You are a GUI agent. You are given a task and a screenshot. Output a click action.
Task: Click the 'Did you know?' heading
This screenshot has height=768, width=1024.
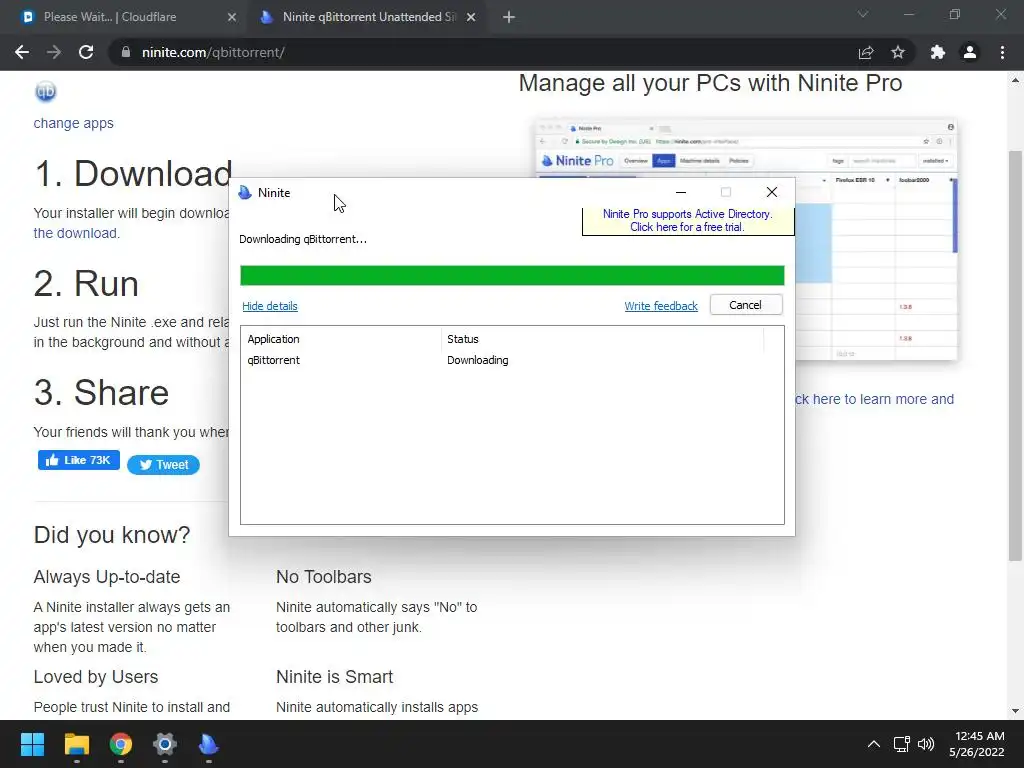[x=112, y=535]
